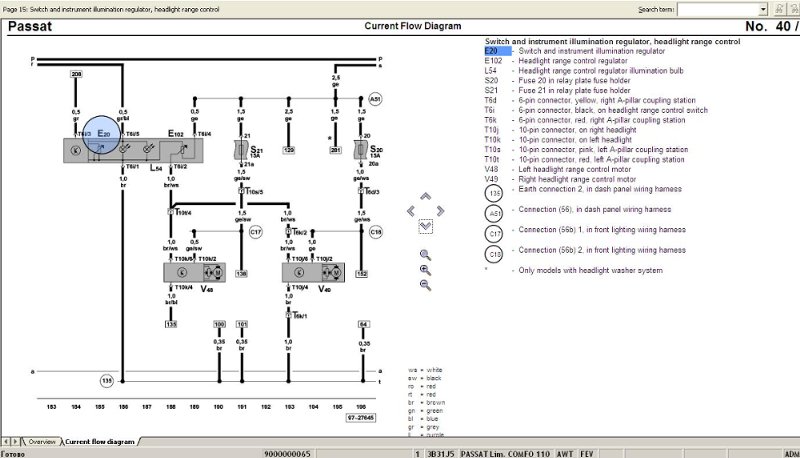800x458 pixels.
Task: Click the E20 component highlighted in the diagram
Action: [x=102, y=135]
